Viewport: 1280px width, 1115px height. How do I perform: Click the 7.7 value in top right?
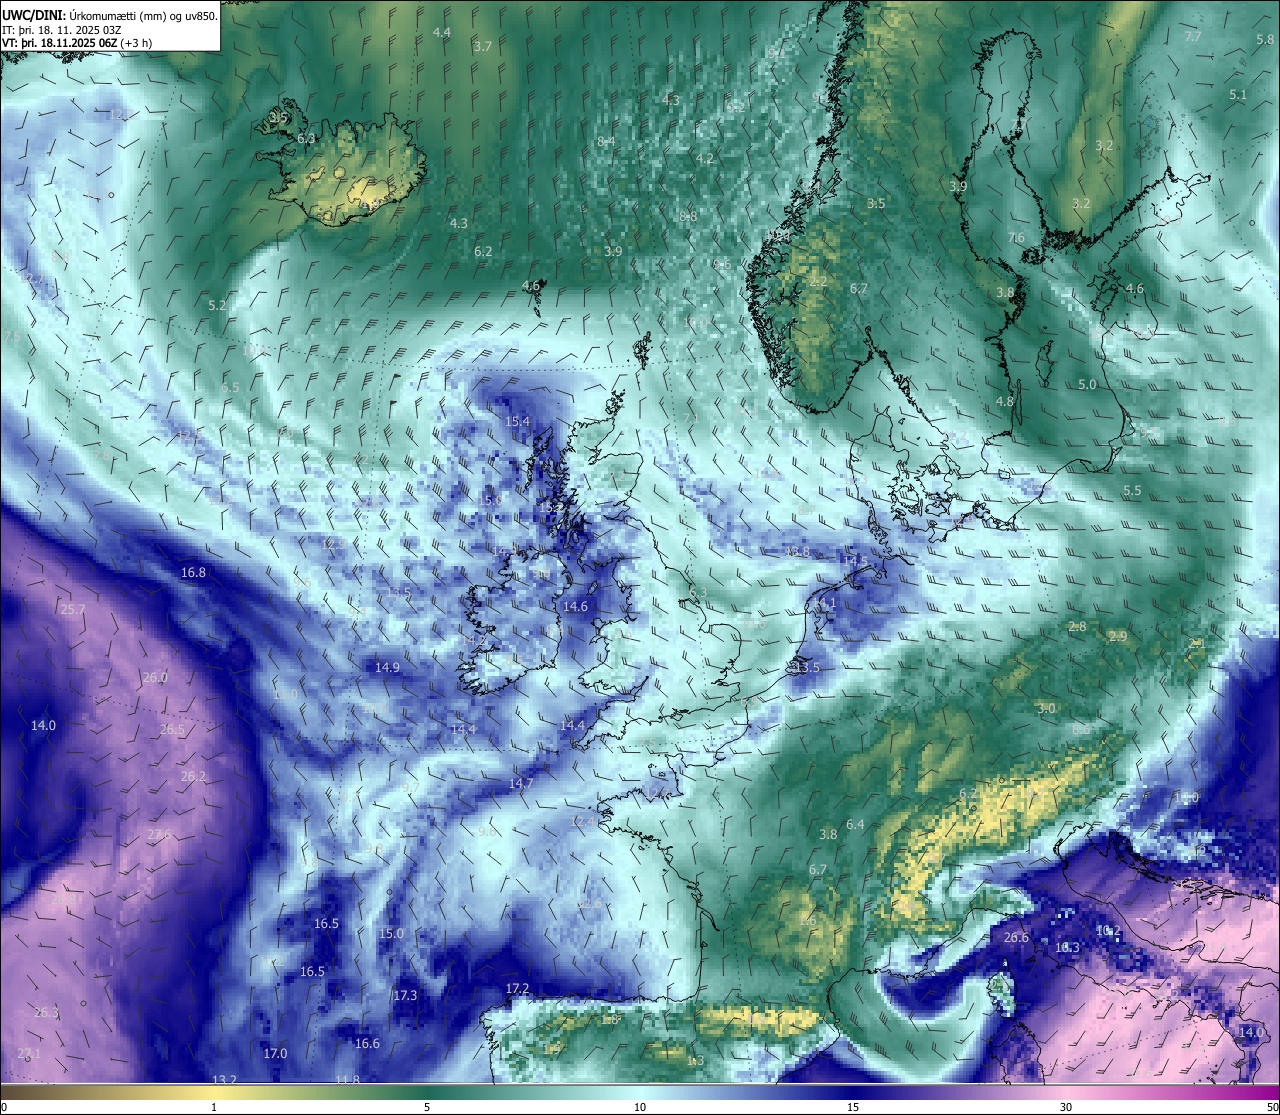click(1193, 37)
